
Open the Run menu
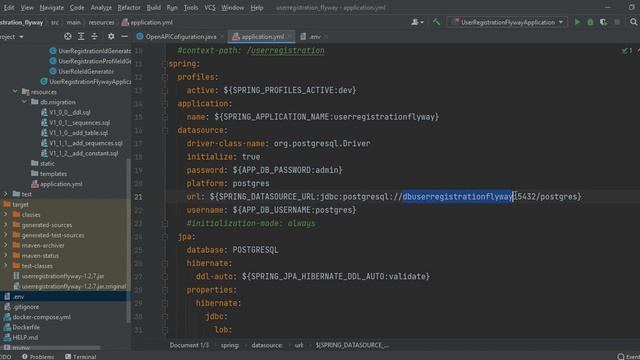click(172, 8)
